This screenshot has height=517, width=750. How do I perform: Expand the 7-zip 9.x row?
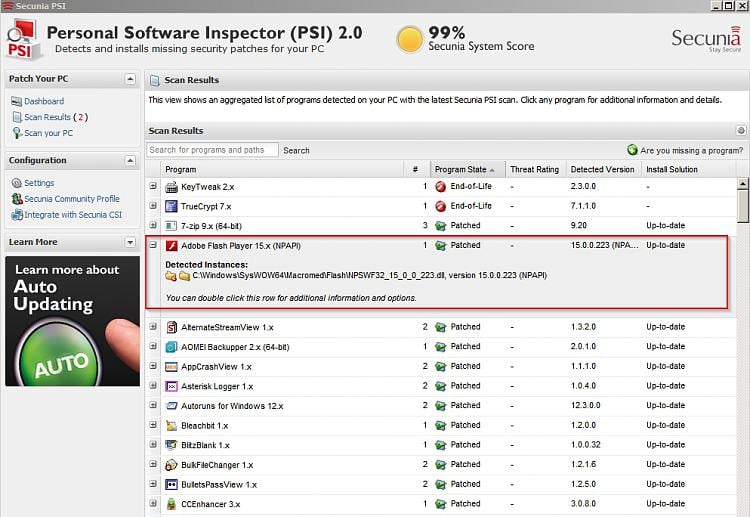point(153,225)
